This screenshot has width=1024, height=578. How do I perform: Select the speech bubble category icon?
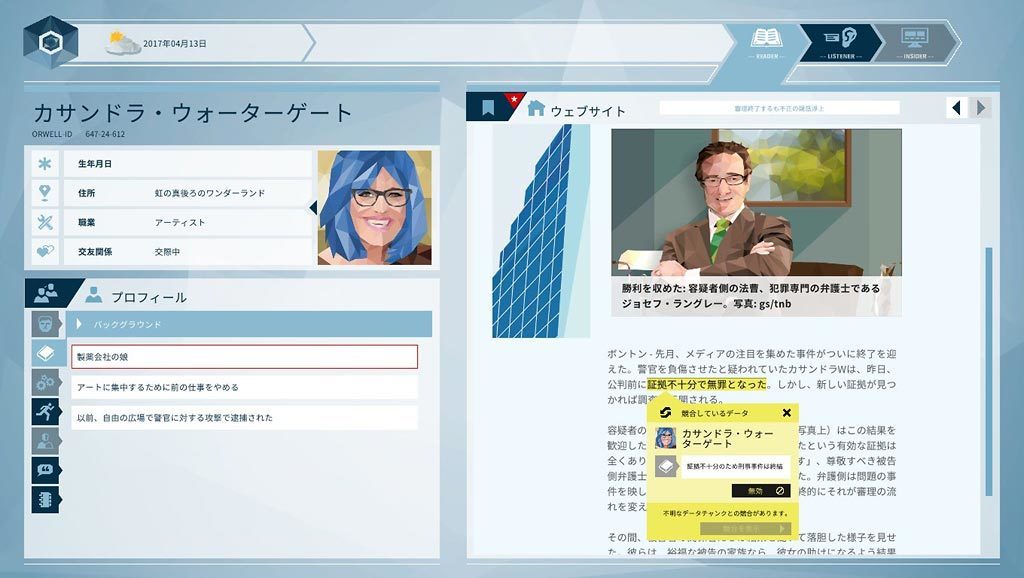pos(45,470)
